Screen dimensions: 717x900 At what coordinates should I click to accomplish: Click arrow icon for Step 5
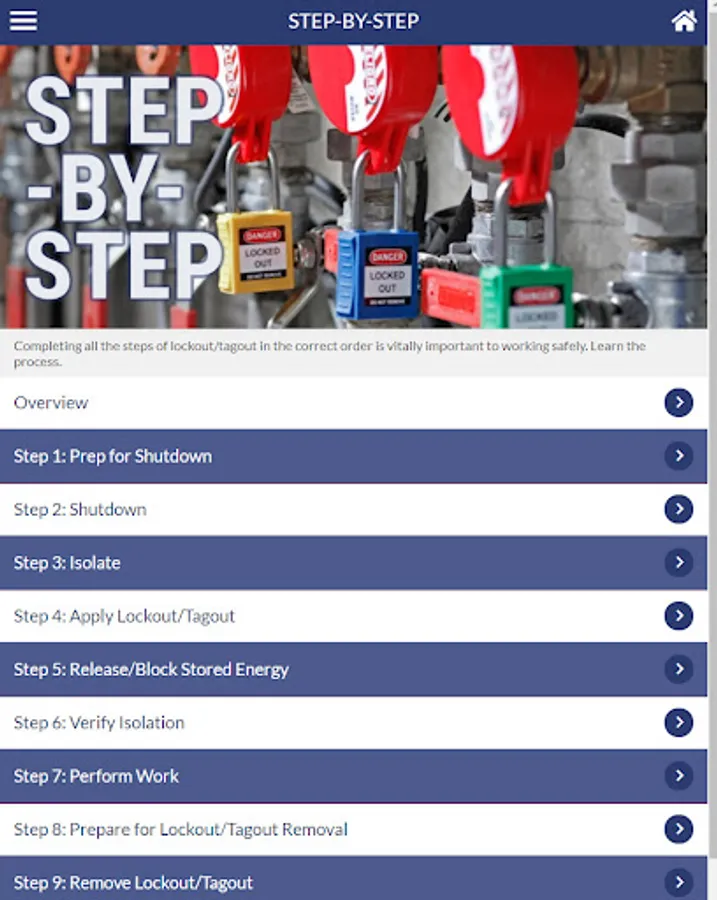[x=679, y=669]
